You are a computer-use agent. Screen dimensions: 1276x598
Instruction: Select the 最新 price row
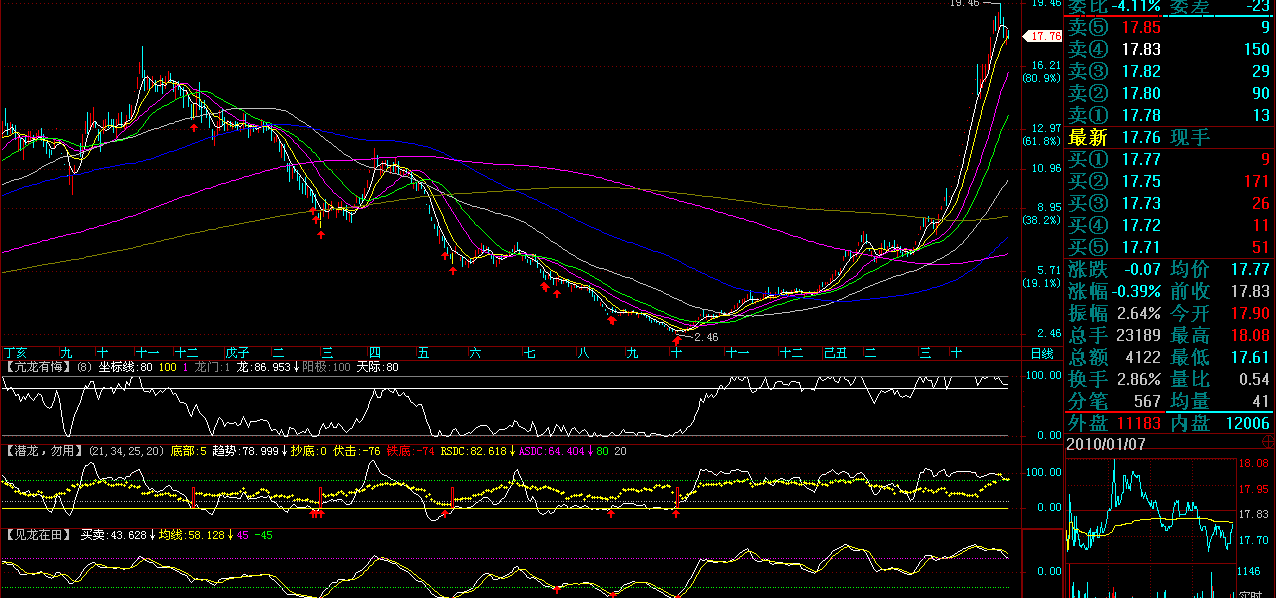point(1169,137)
